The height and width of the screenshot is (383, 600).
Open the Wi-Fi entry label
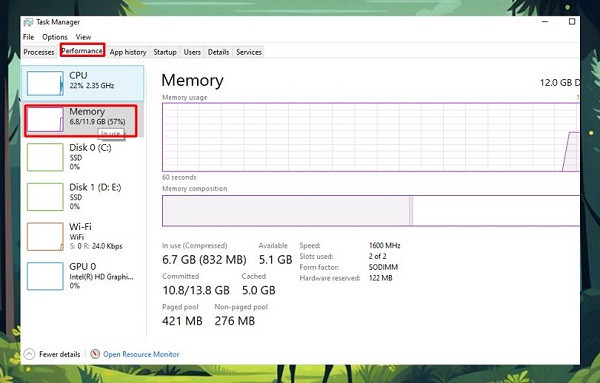pyautogui.click(x=80, y=227)
